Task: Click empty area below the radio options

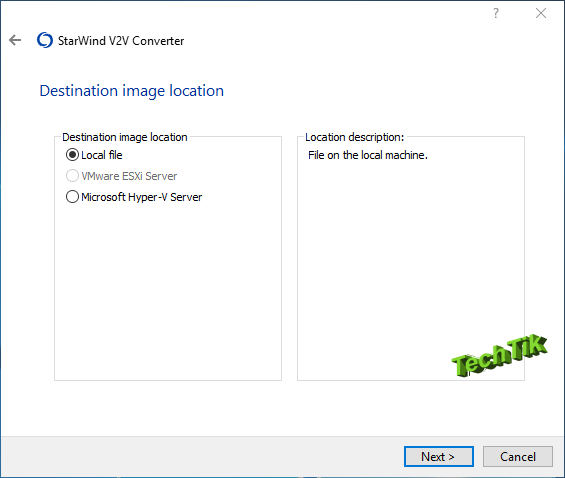Action: click(x=168, y=288)
